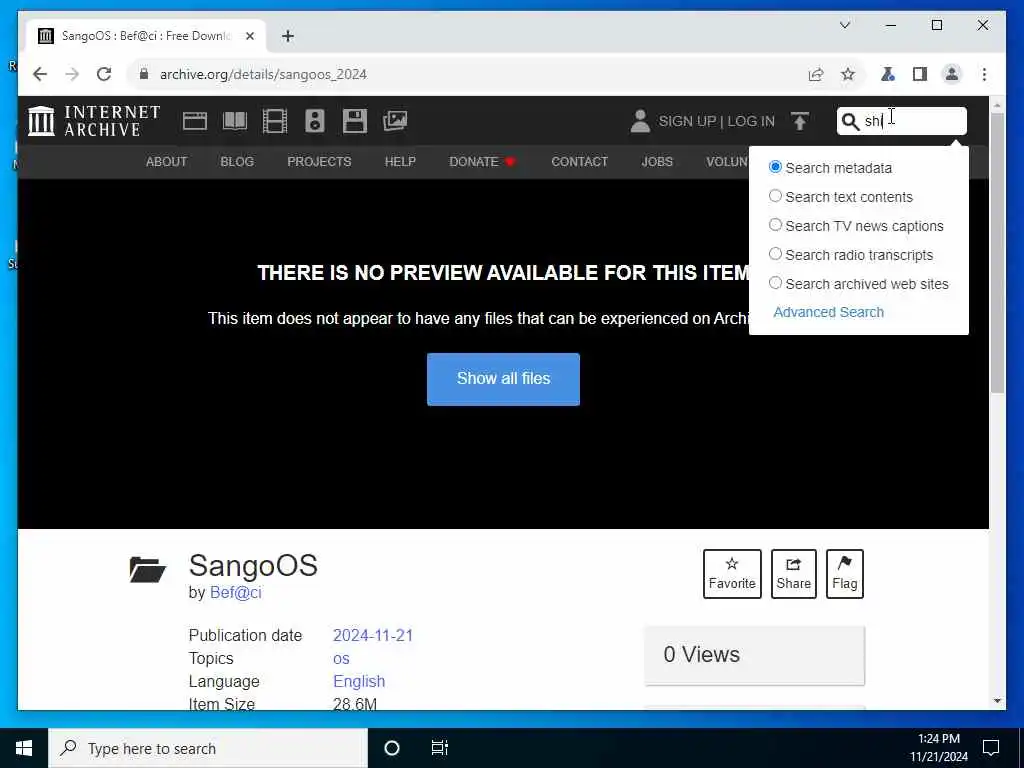This screenshot has width=1024, height=768.
Task: Open Chrome three-dot menu
Action: 984,74
